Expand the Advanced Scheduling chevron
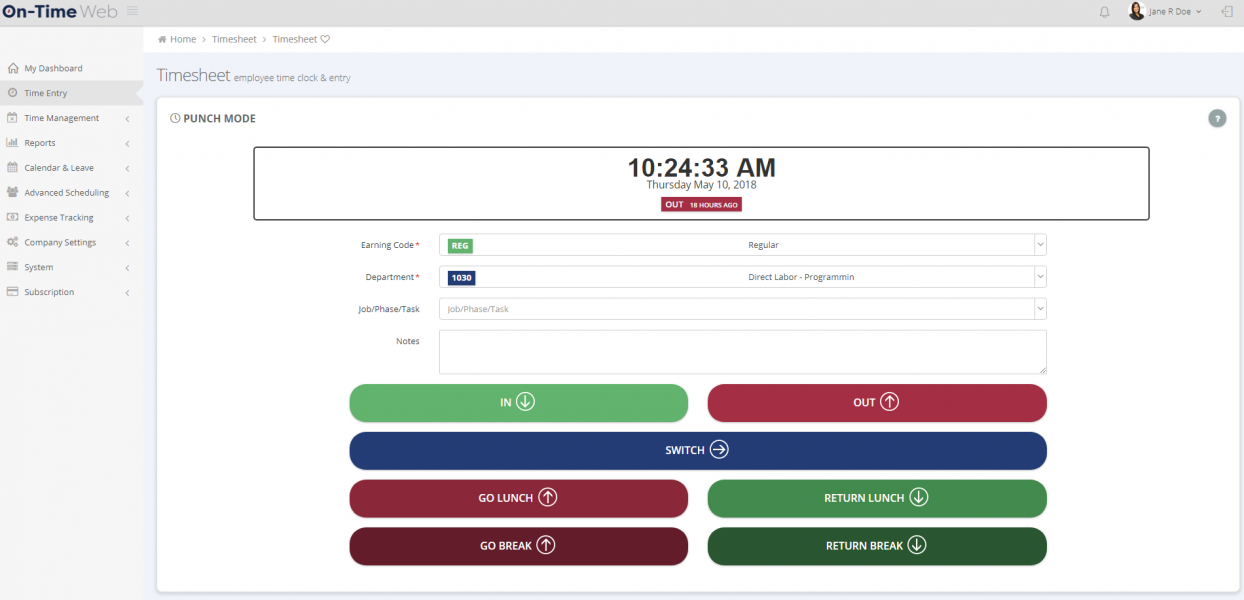 (x=128, y=193)
